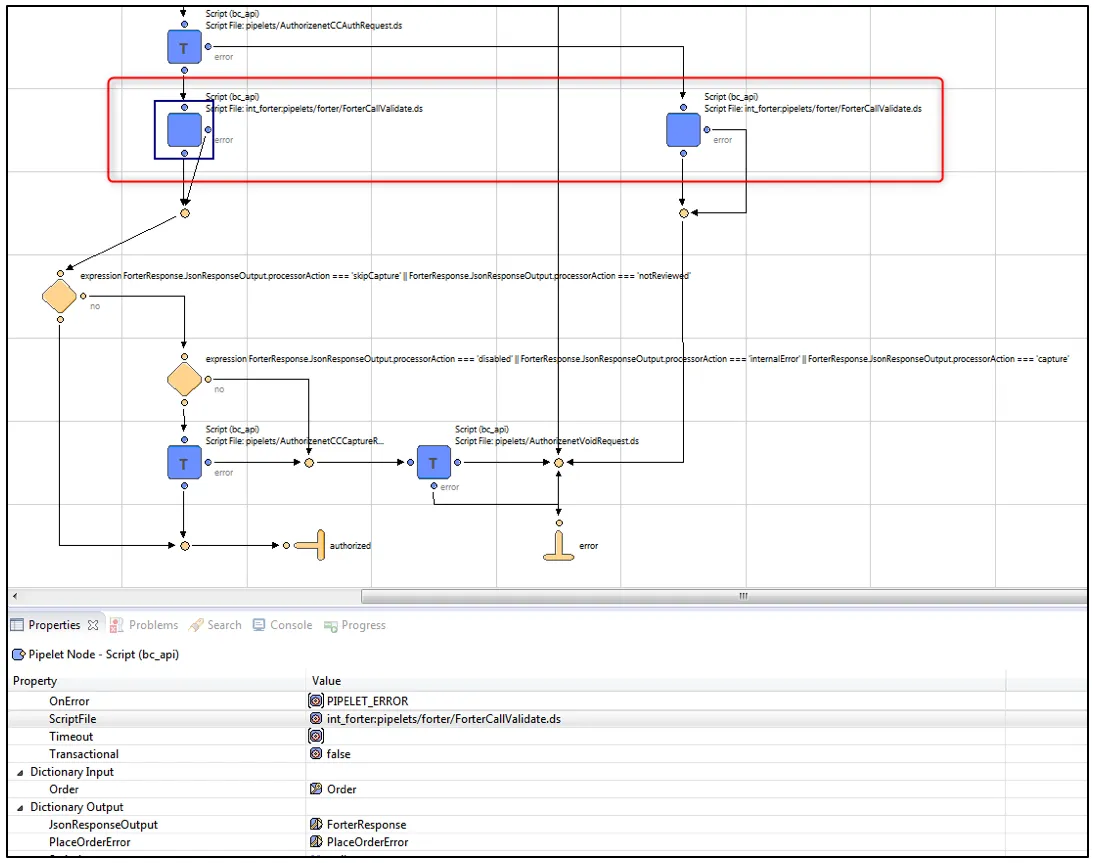Viewport: 1094px width, 863px height.
Task: Select the AuthorizenetCCAuthRequest.ds script pipelet node
Action: click(x=184, y=47)
